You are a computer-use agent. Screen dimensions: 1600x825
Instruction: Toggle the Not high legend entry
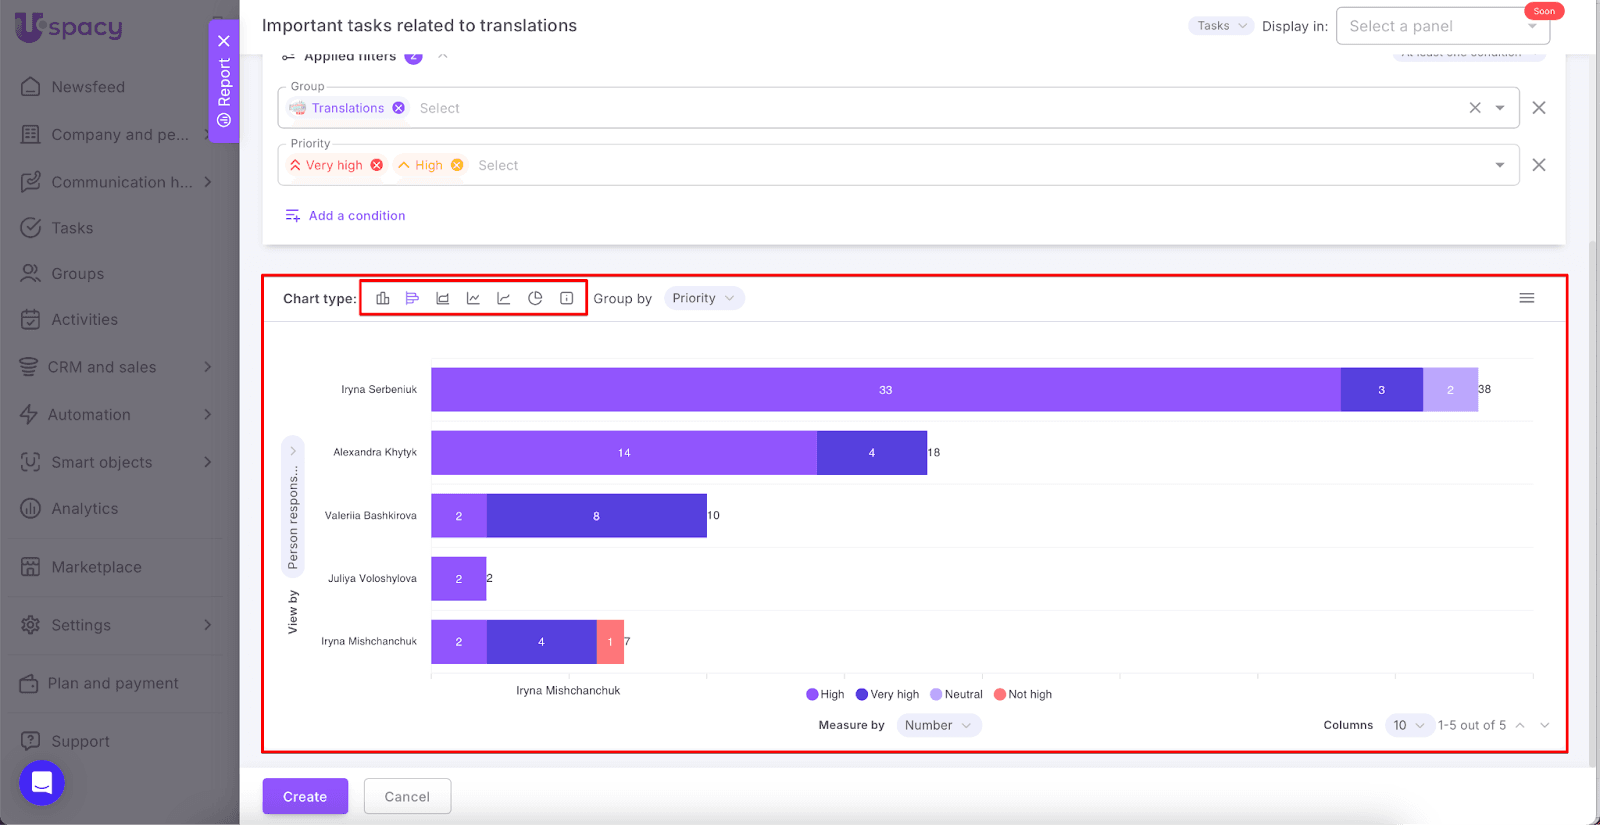pos(1022,694)
